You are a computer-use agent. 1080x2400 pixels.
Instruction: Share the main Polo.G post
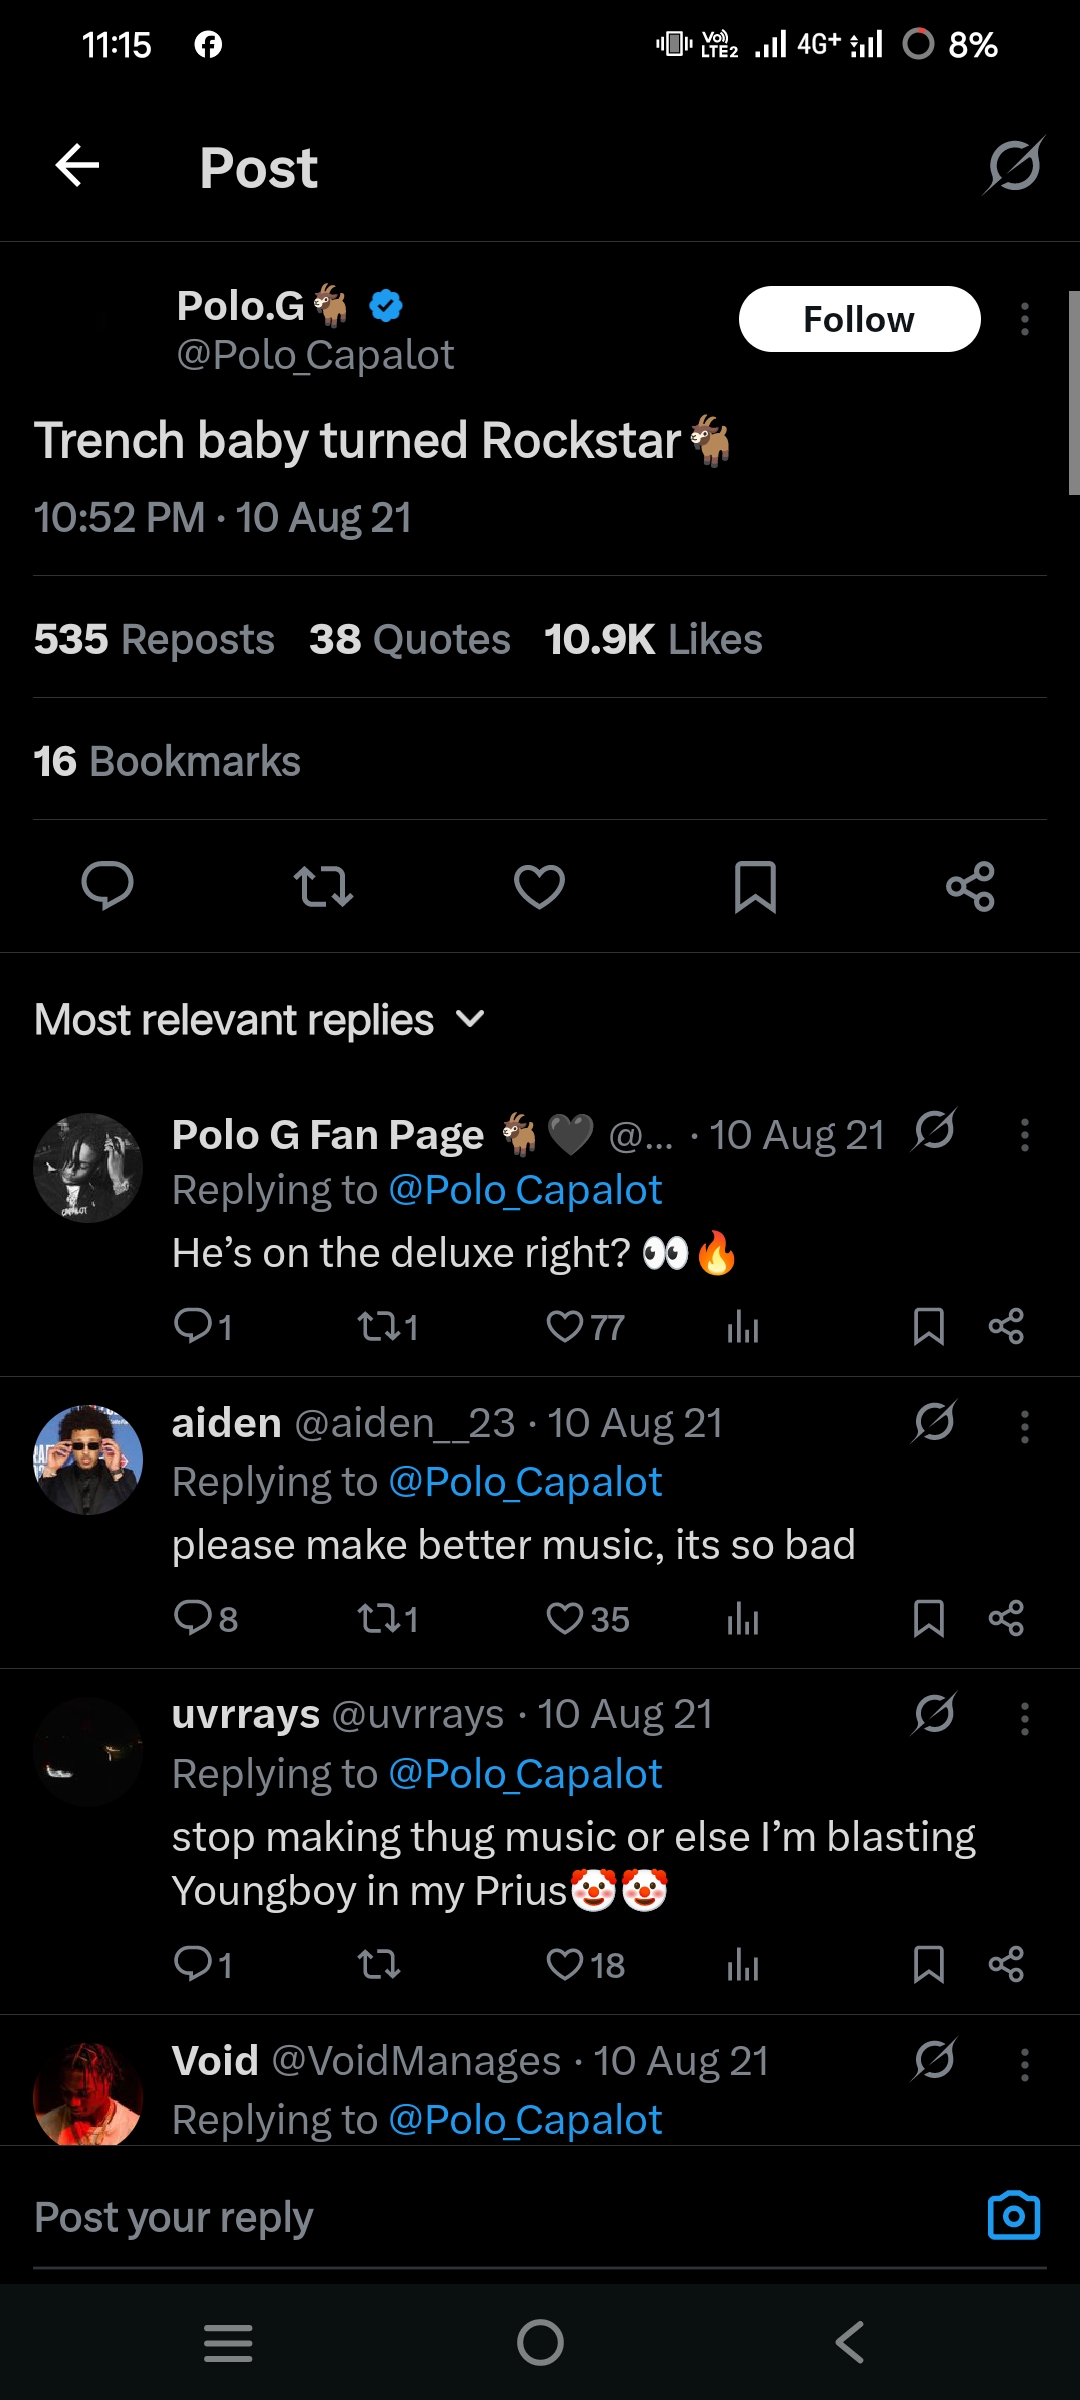(970, 886)
